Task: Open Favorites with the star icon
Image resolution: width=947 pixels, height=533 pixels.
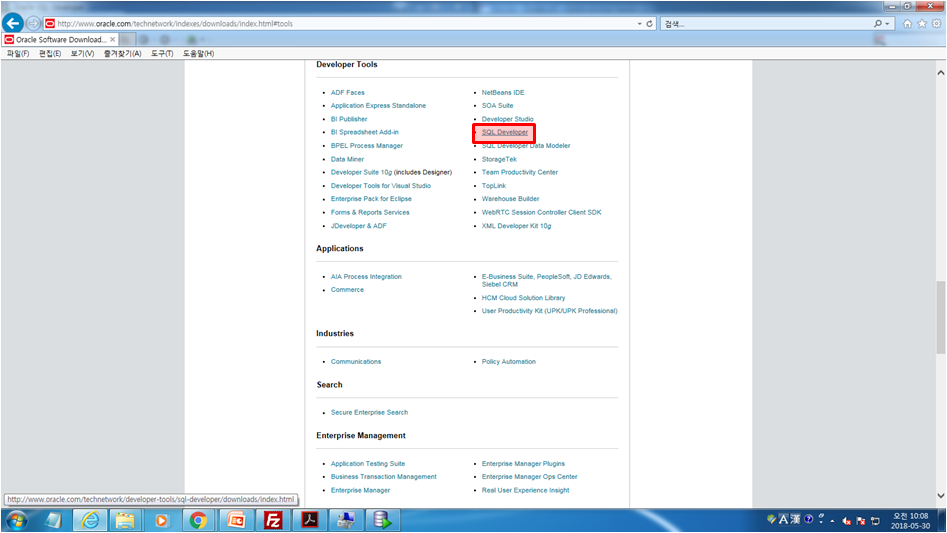Action: click(922, 24)
